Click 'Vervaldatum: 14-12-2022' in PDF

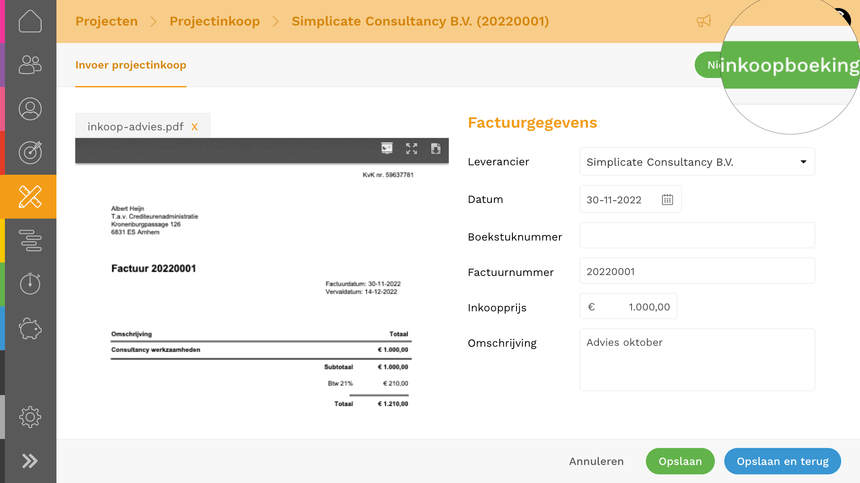click(x=361, y=292)
